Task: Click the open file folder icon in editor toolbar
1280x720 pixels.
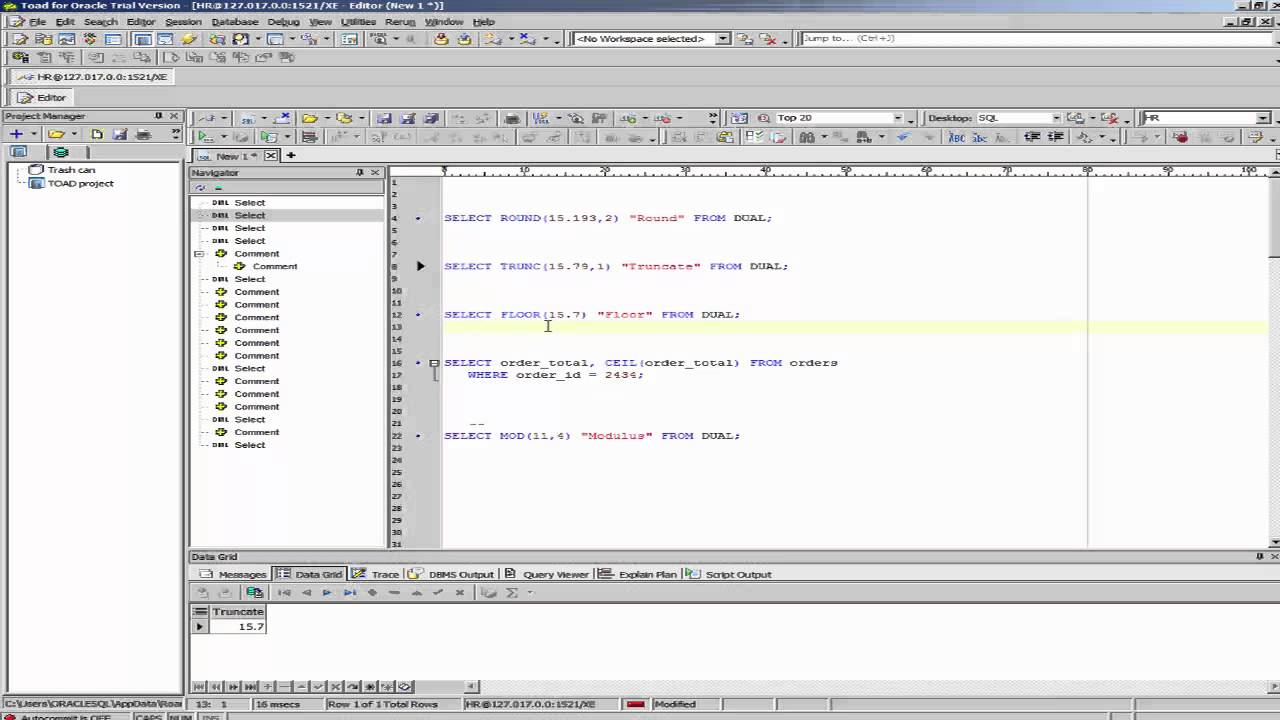Action: click(310, 118)
